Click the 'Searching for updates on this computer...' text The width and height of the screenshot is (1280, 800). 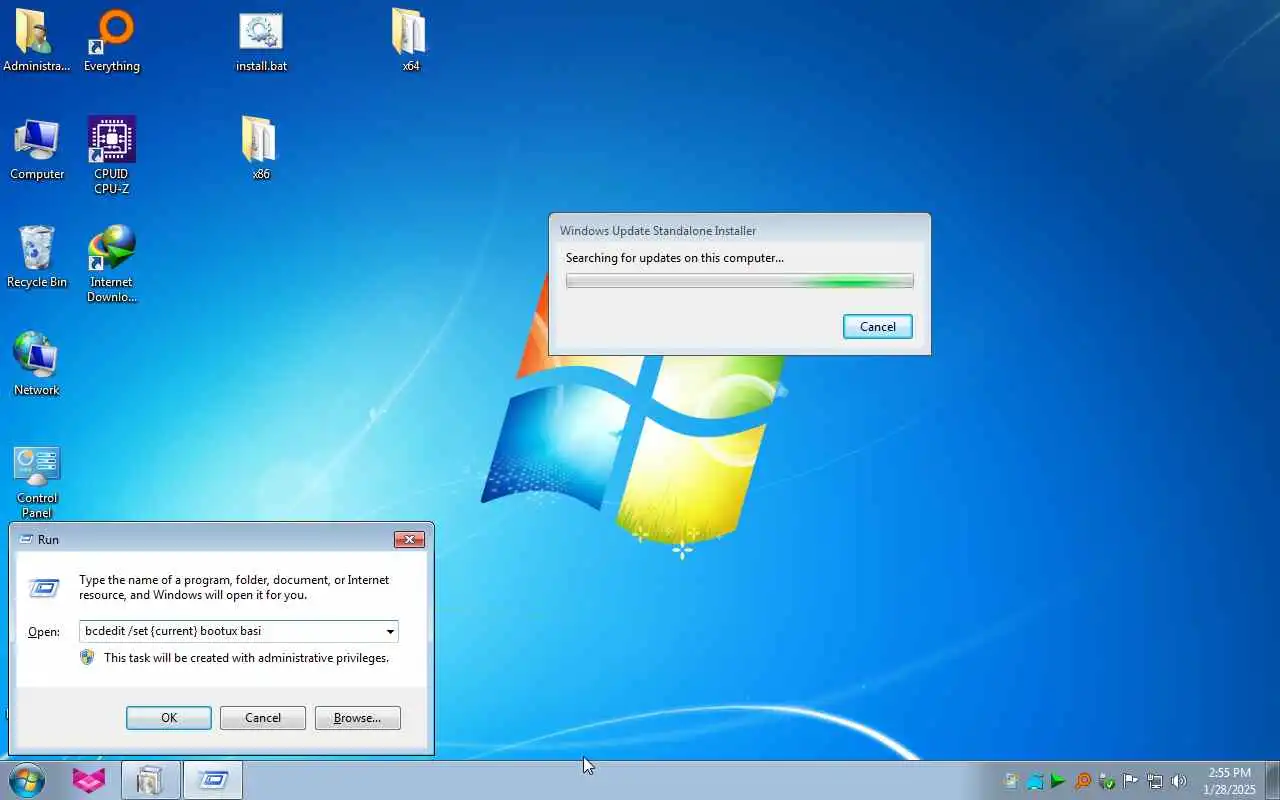675,258
